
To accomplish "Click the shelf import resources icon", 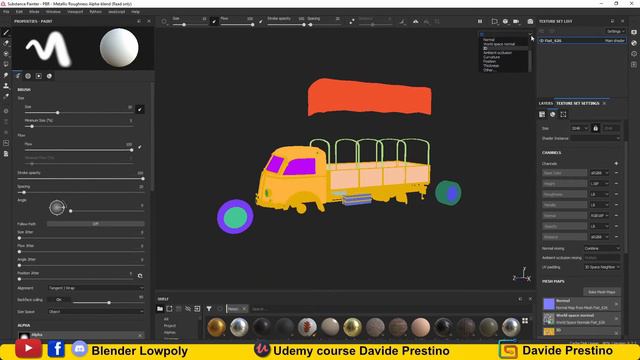I will coord(198,309).
